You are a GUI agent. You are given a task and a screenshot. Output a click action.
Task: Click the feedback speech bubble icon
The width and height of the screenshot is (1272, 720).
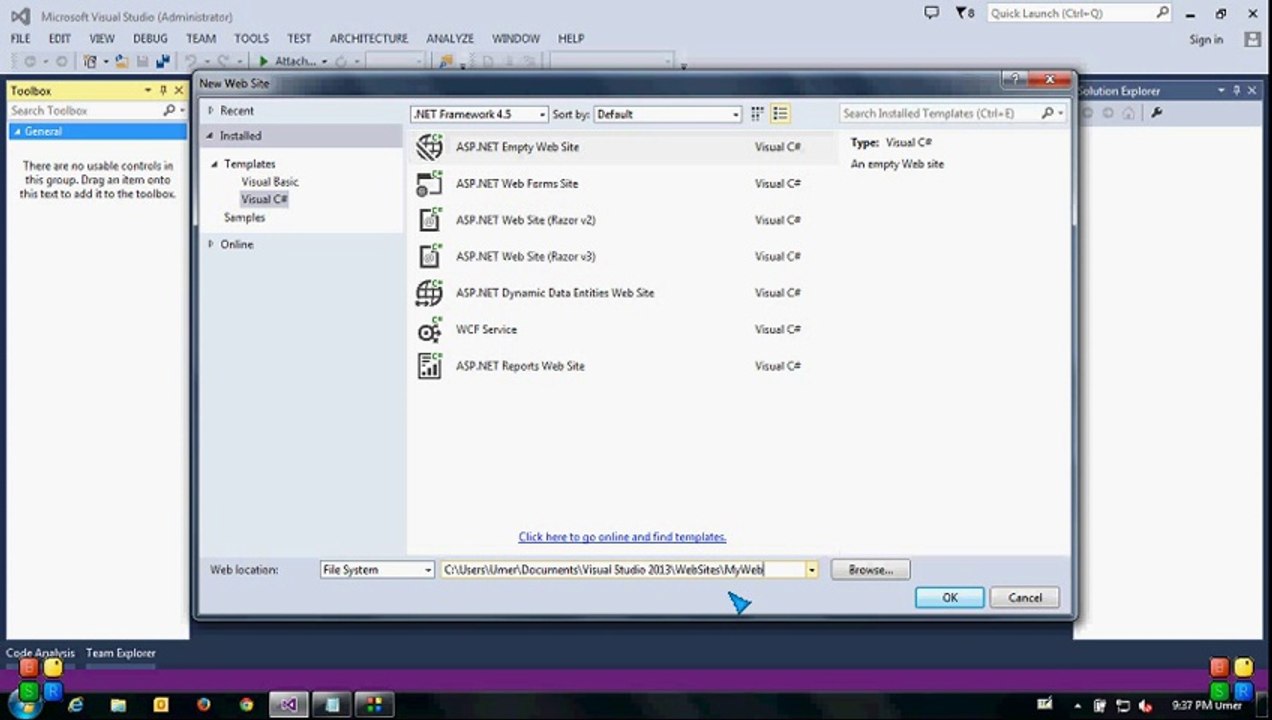932,13
